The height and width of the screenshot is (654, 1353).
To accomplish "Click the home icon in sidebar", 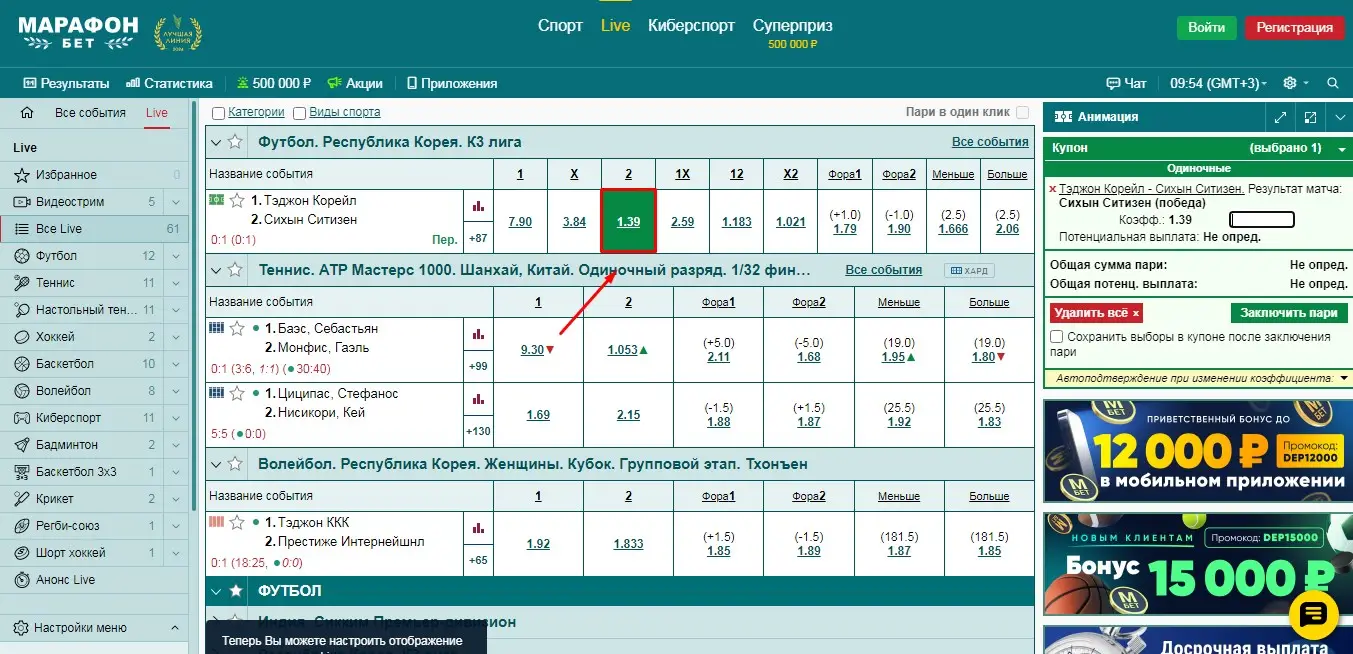I will 27,113.
